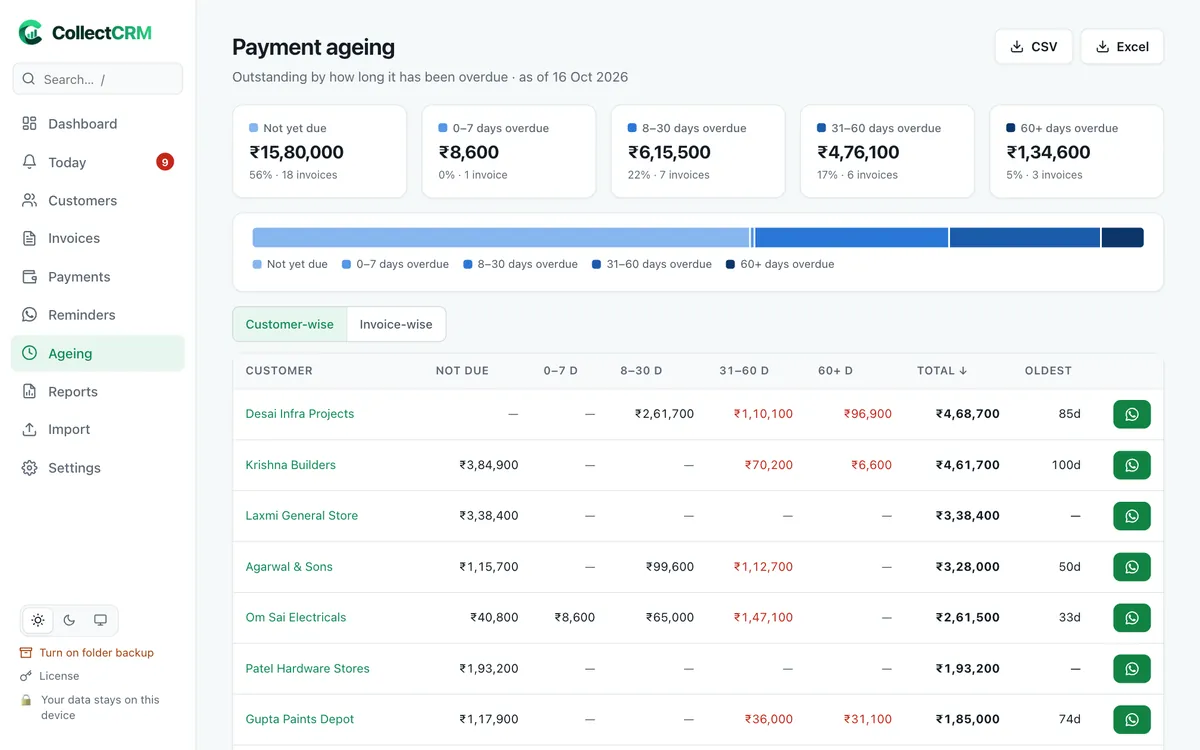The image size is (1200, 750).
Task: Go to Customers page
Action: (98, 200)
